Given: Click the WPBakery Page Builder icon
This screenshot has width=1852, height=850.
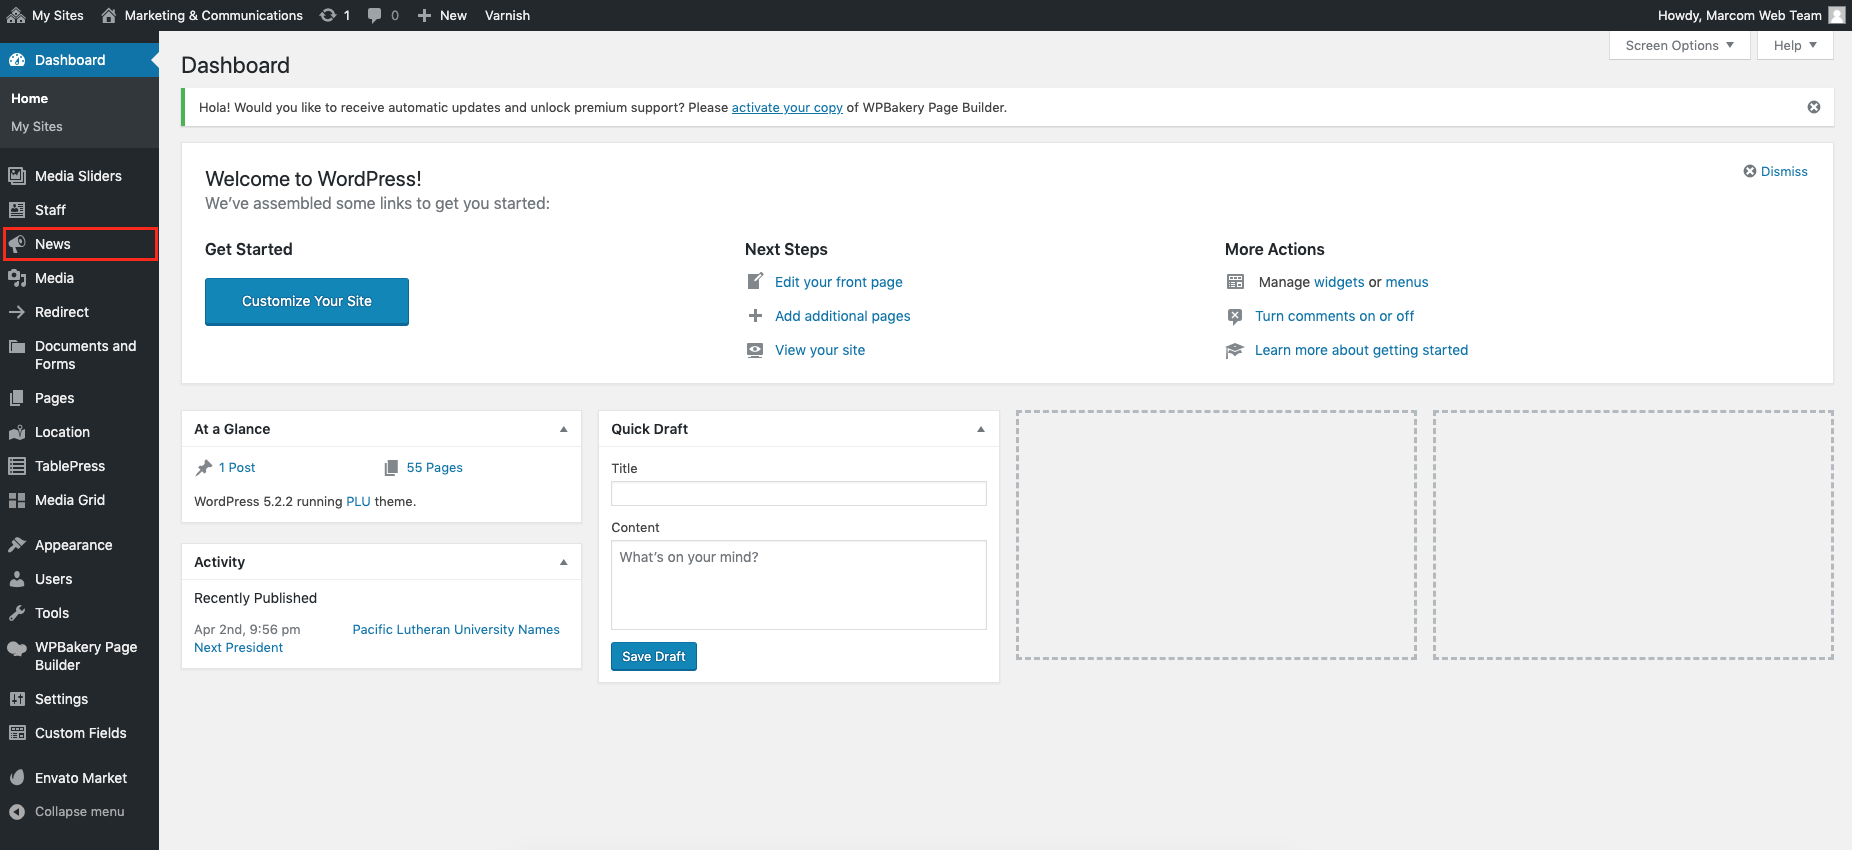Looking at the screenshot, I should tap(17, 648).
